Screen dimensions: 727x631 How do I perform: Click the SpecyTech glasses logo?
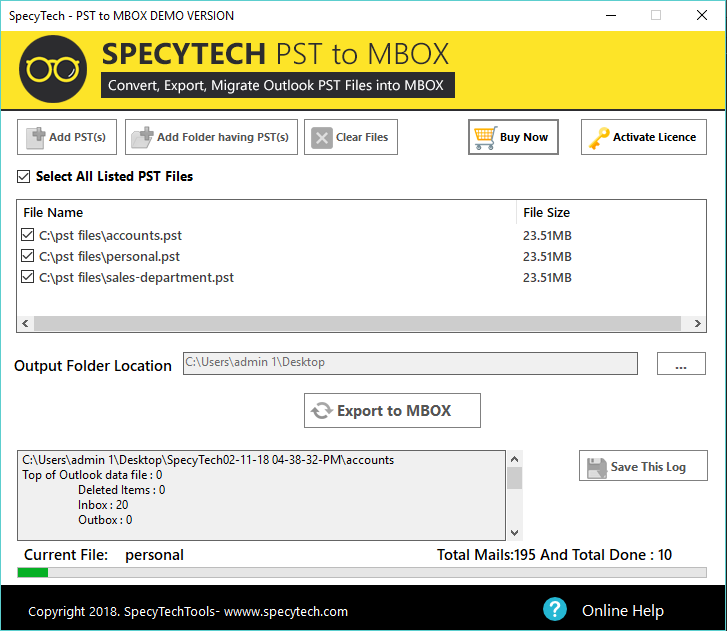click(x=53, y=69)
